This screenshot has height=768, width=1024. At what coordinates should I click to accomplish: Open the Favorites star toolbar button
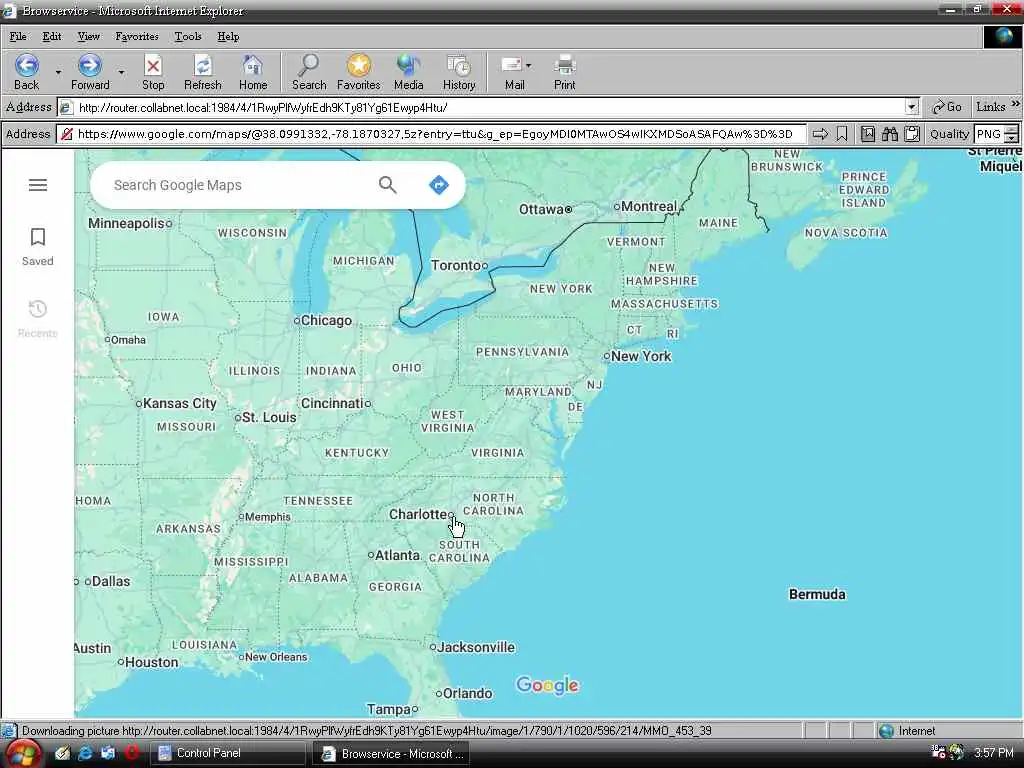click(359, 72)
